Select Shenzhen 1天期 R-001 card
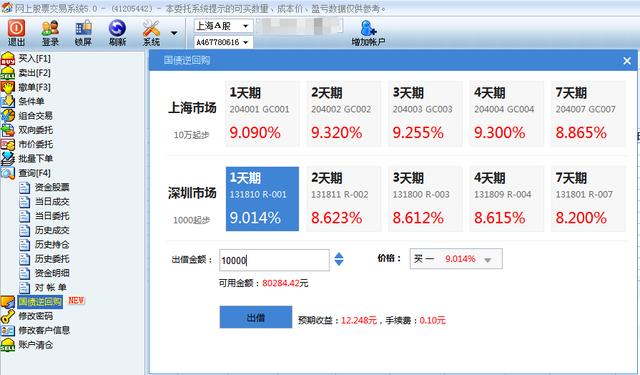 coord(262,199)
